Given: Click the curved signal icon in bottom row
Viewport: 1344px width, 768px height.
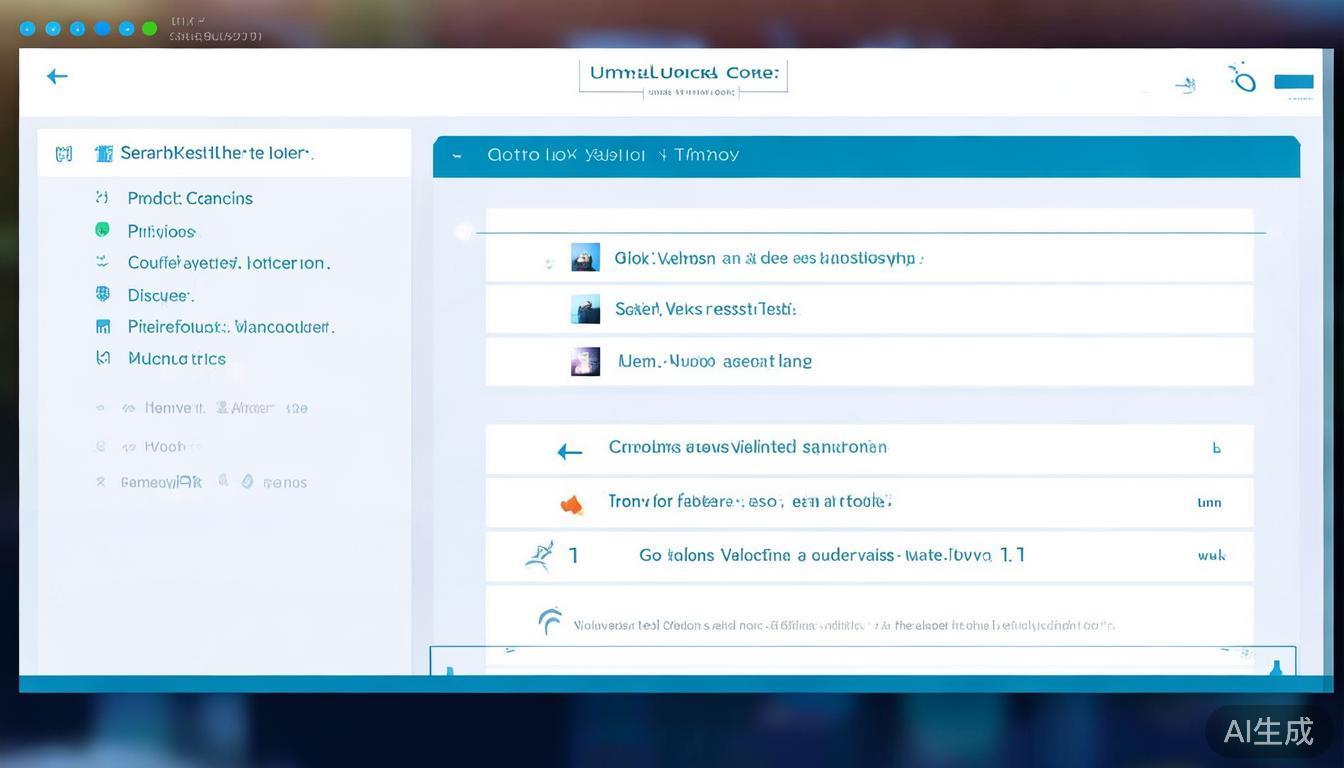Looking at the screenshot, I should (x=549, y=621).
